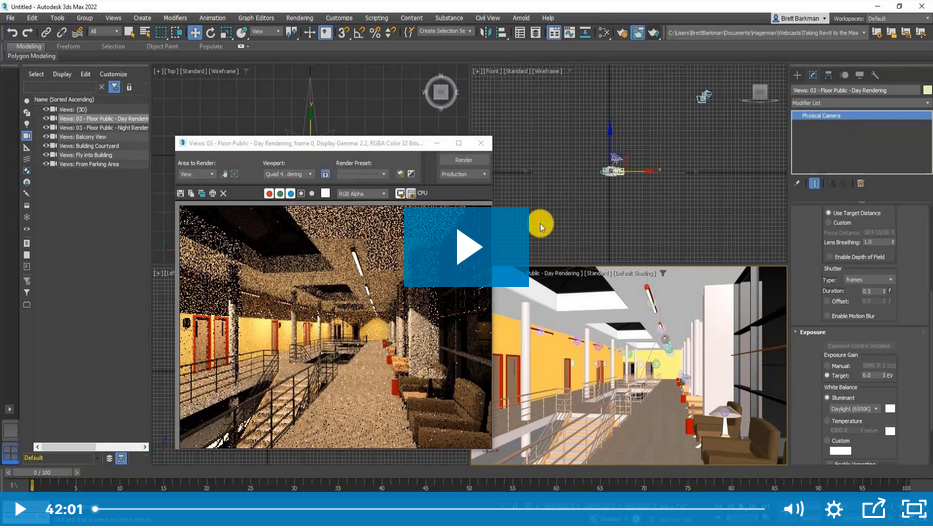Open the Modify panel icon
The image size is (933, 528).
click(x=813, y=75)
